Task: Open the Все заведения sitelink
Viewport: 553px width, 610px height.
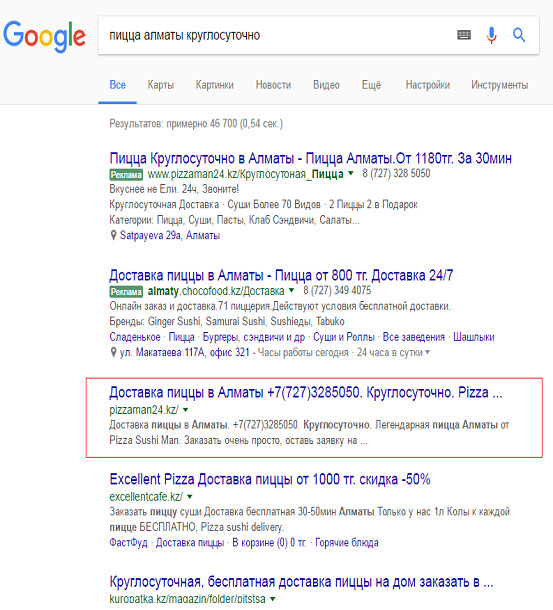Action: (414, 337)
